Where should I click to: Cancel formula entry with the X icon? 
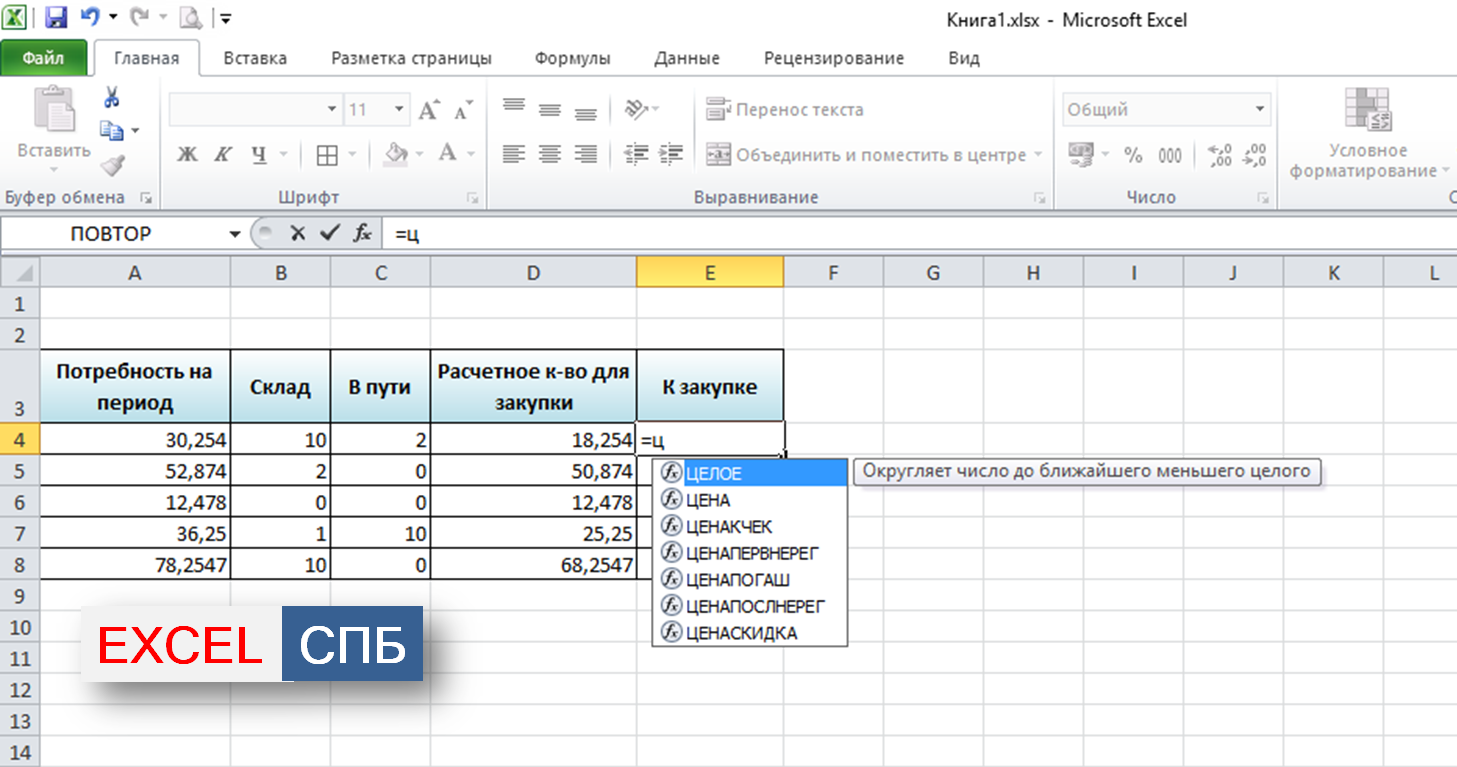(297, 234)
